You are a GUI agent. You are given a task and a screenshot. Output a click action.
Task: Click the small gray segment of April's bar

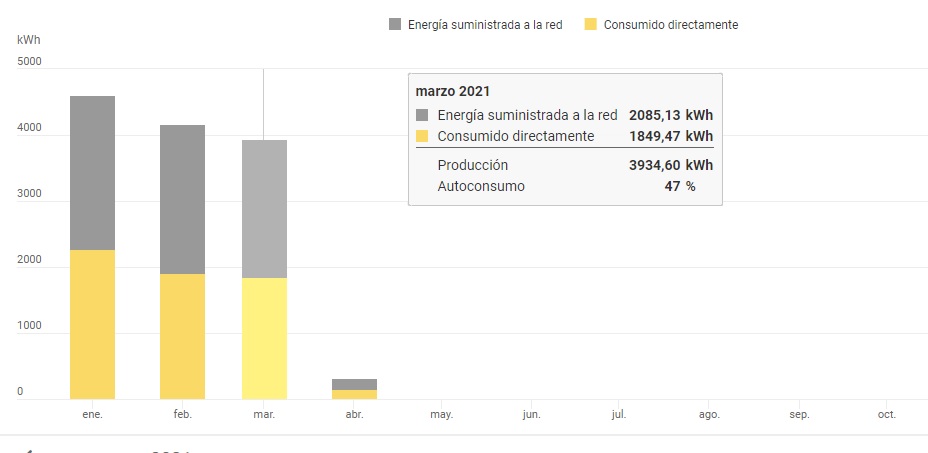[354, 384]
